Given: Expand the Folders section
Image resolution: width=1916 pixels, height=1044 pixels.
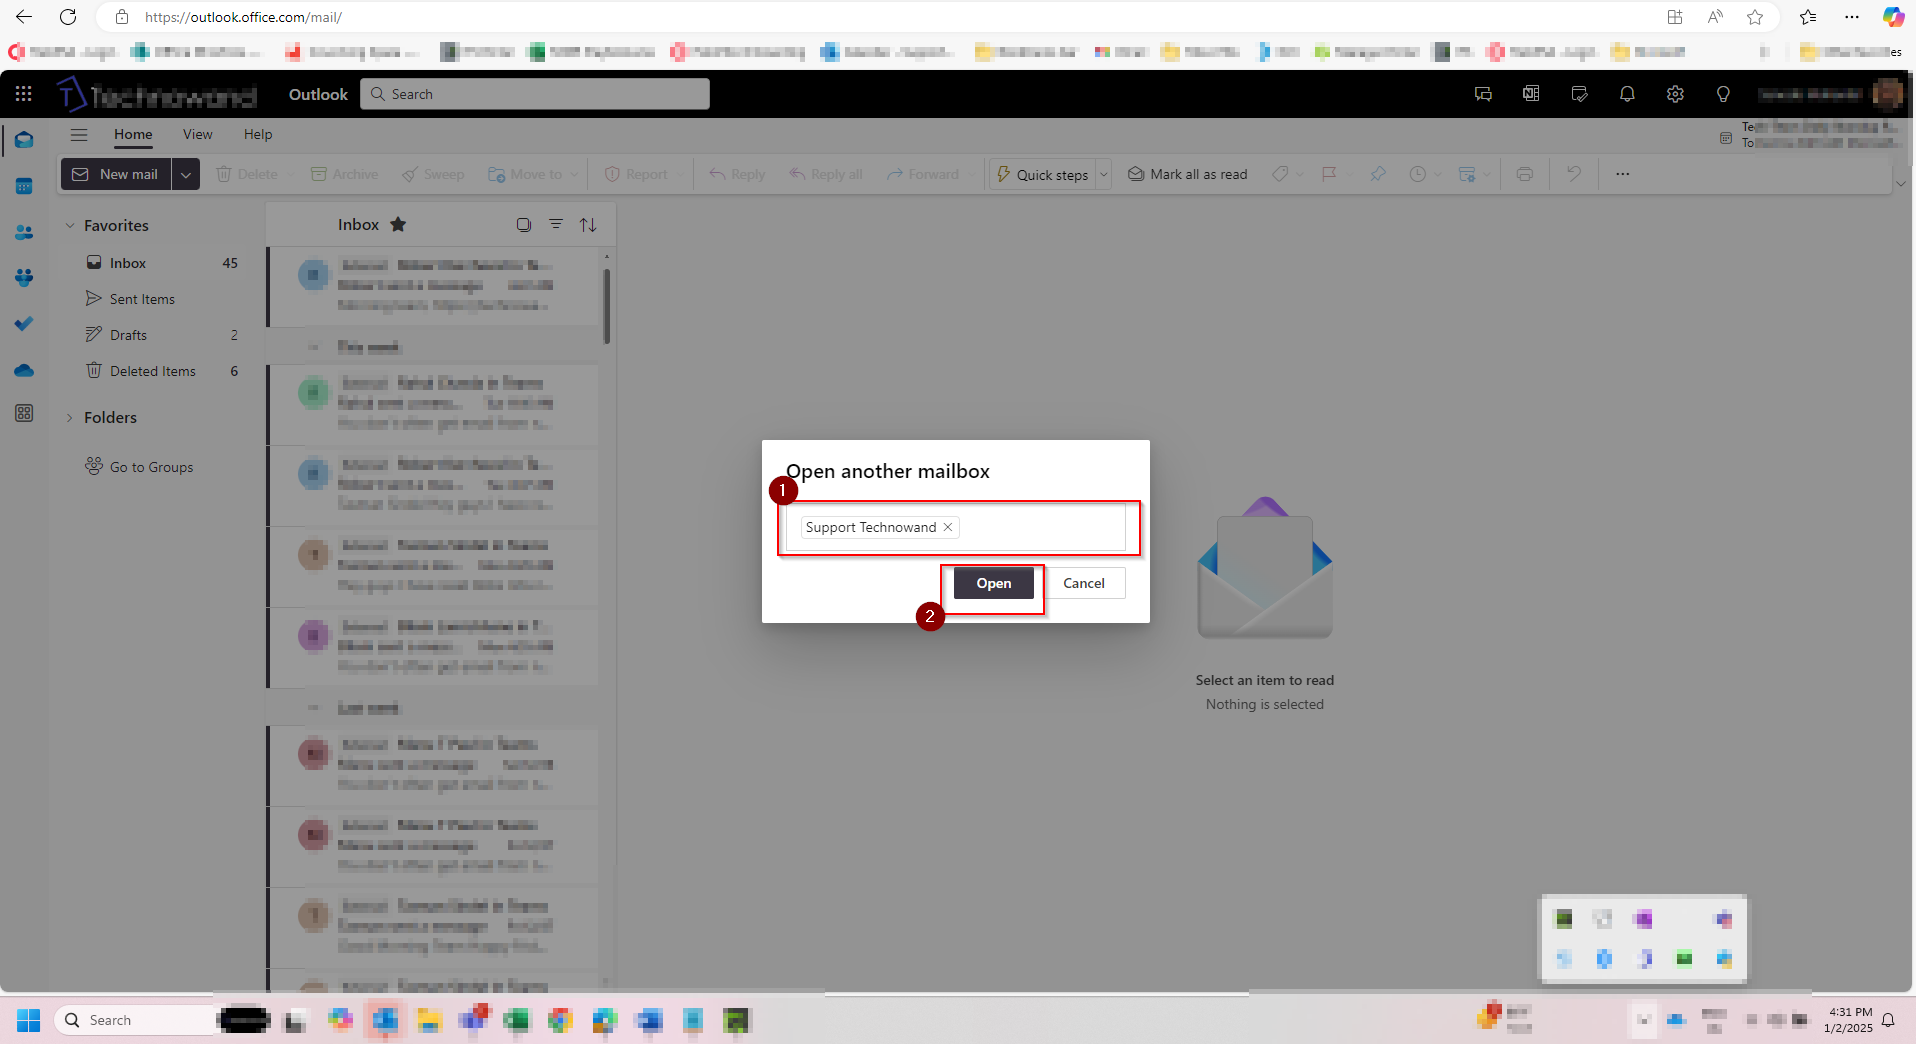Looking at the screenshot, I should pyautogui.click(x=70, y=418).
